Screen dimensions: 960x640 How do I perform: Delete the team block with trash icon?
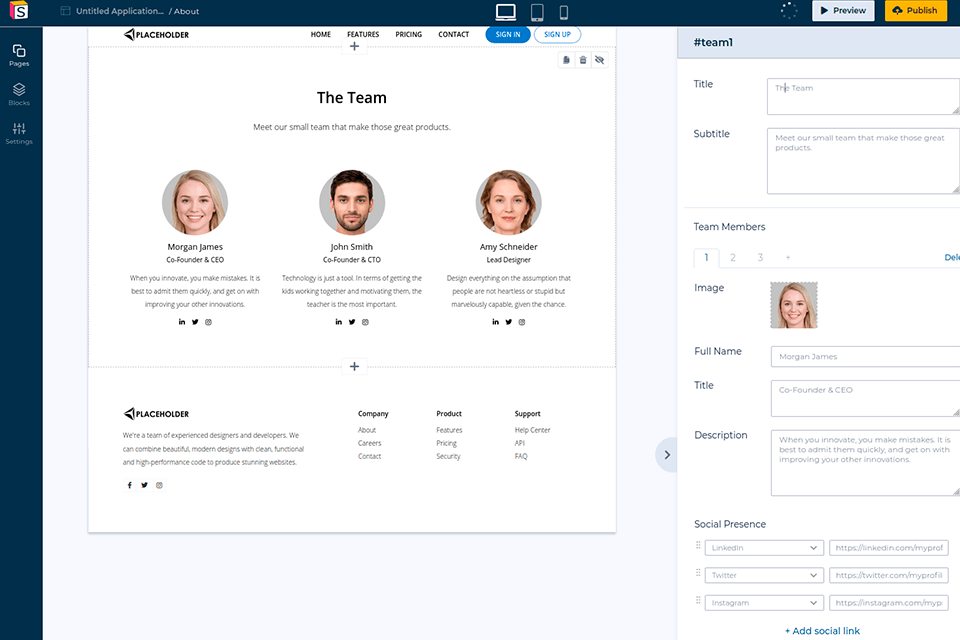583,60
